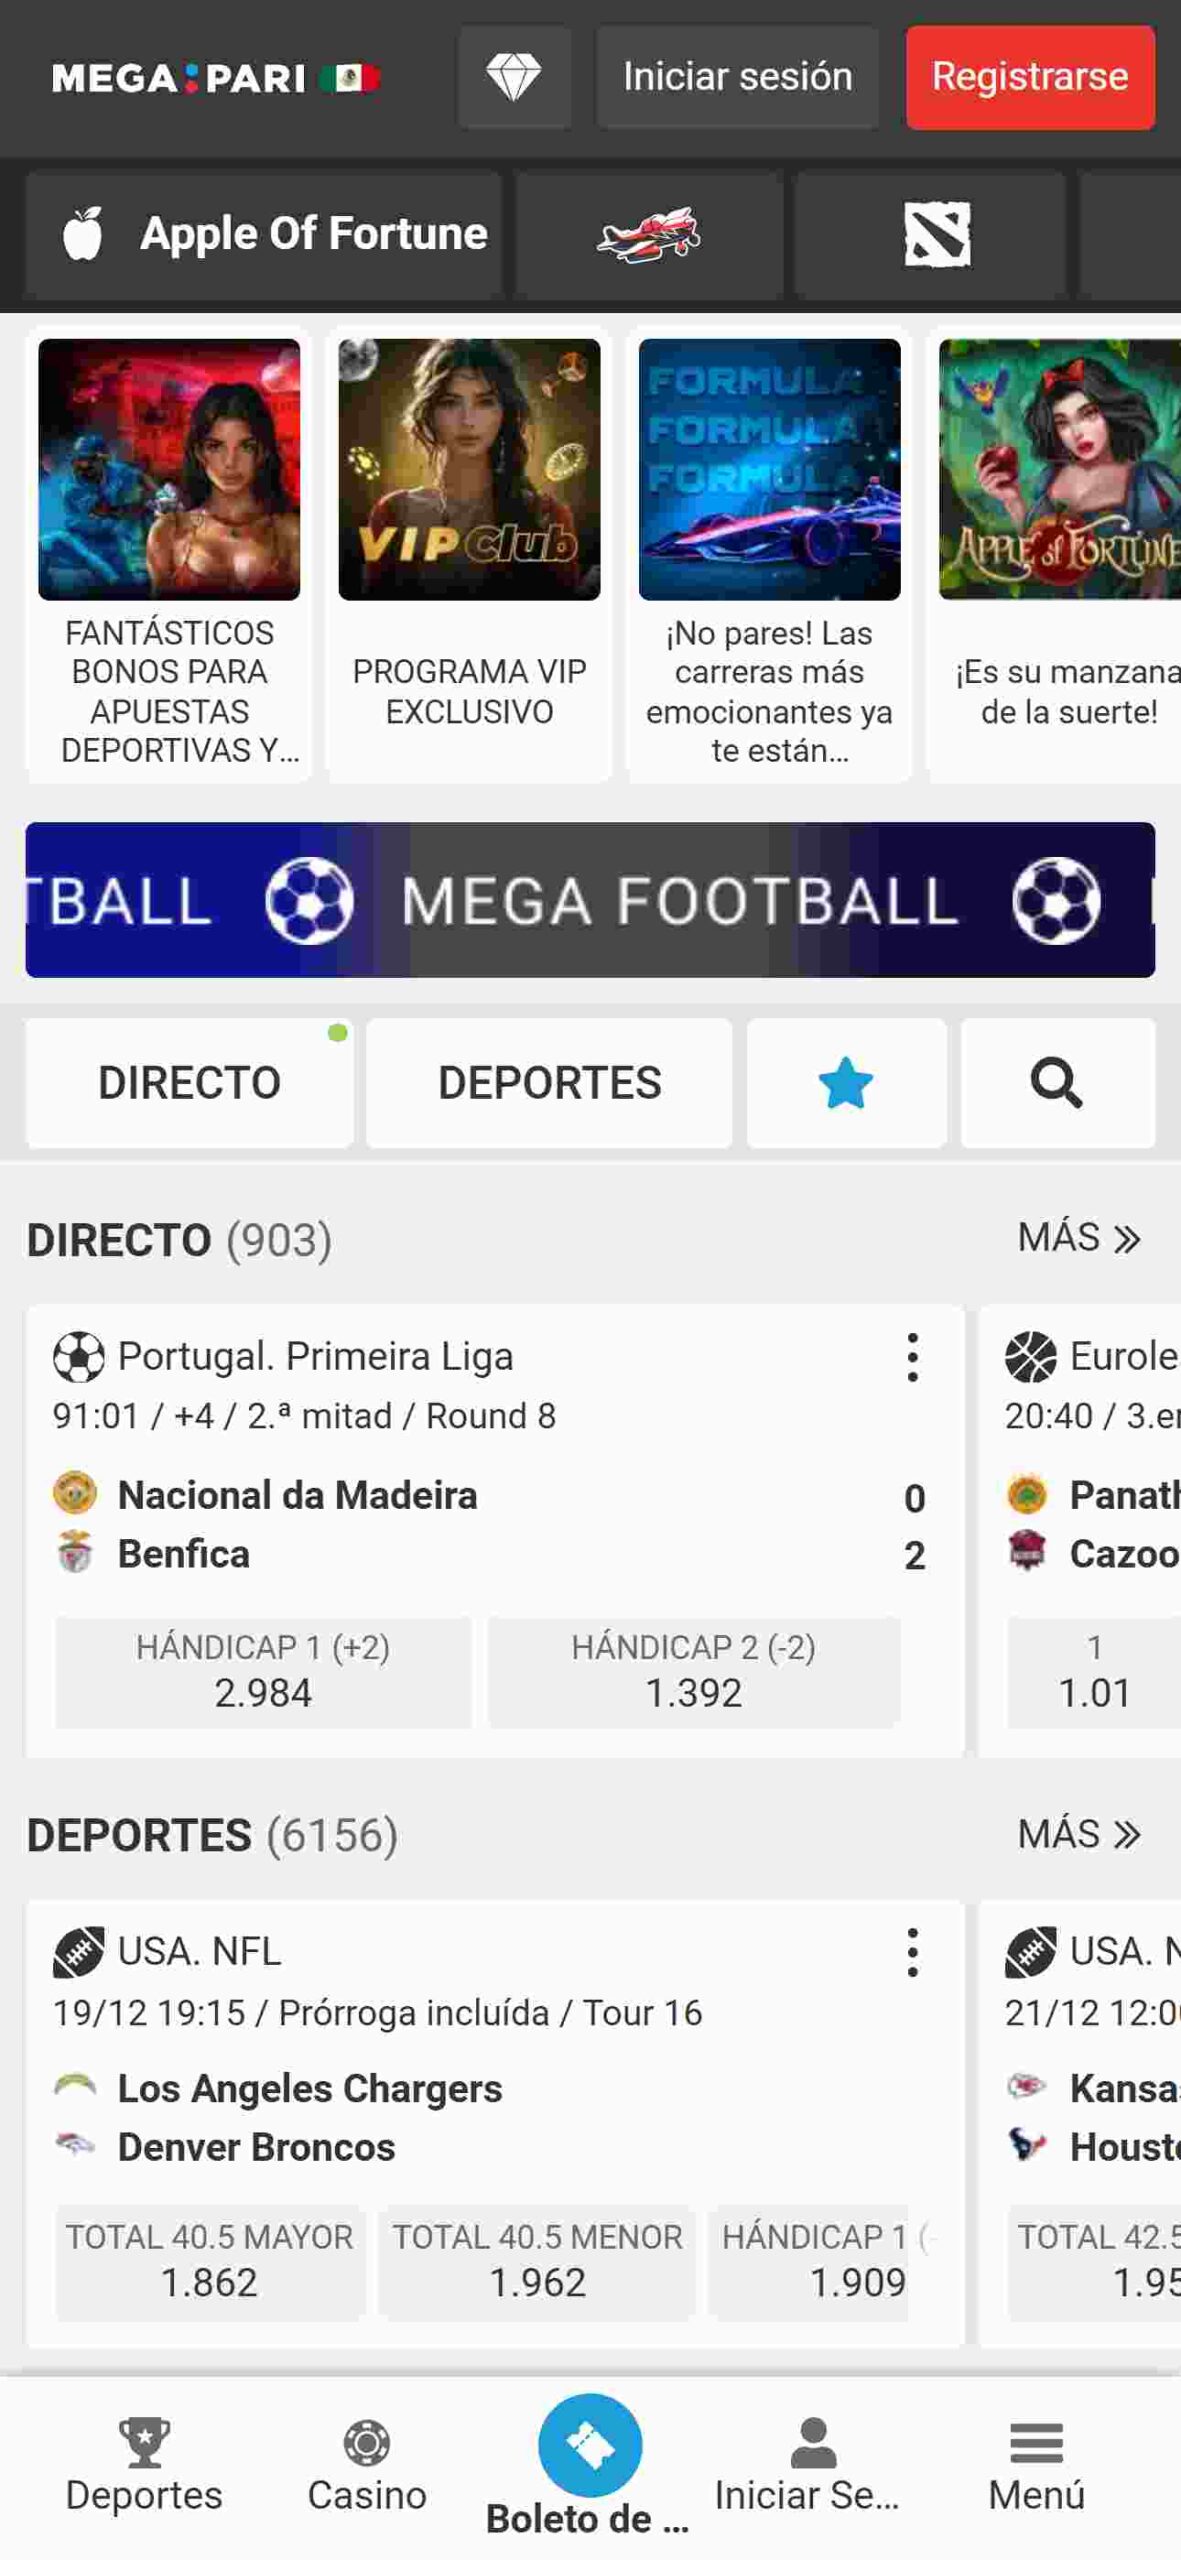This screenshot has width=1181, height=2560.
Task: Tap the diamond VIP icon in header
Action: click(x=514, y=77)
